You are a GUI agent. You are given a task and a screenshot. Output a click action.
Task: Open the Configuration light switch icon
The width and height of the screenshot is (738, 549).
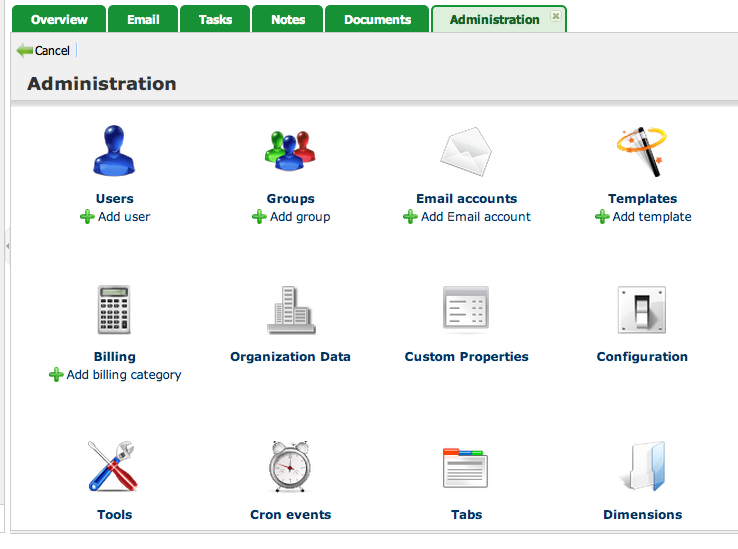coord(642,310)
